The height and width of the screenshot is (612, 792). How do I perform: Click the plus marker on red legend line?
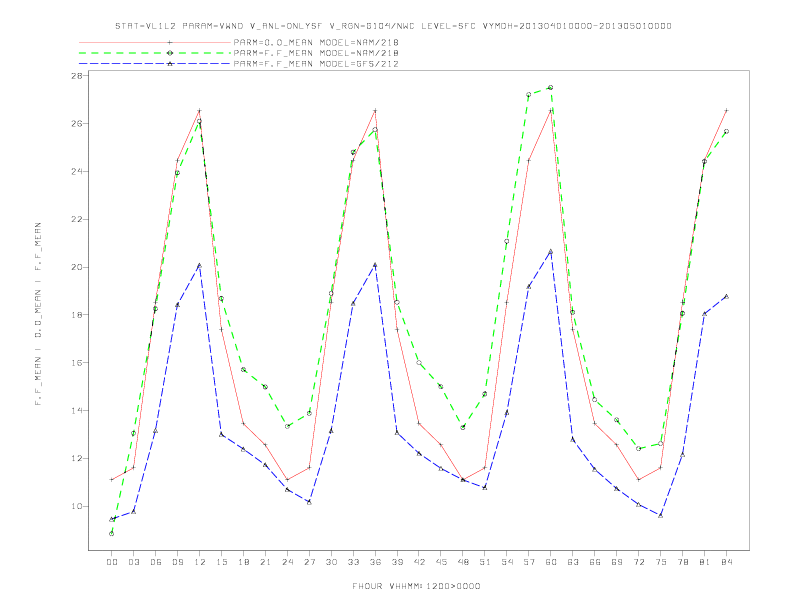coord(170,42)
